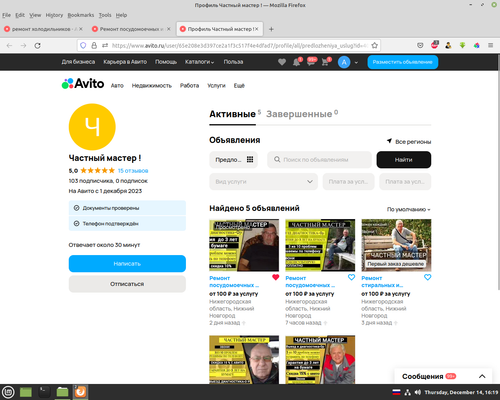
Task: Open По умолчанию sort dropdown
Action: coord(408,209)
